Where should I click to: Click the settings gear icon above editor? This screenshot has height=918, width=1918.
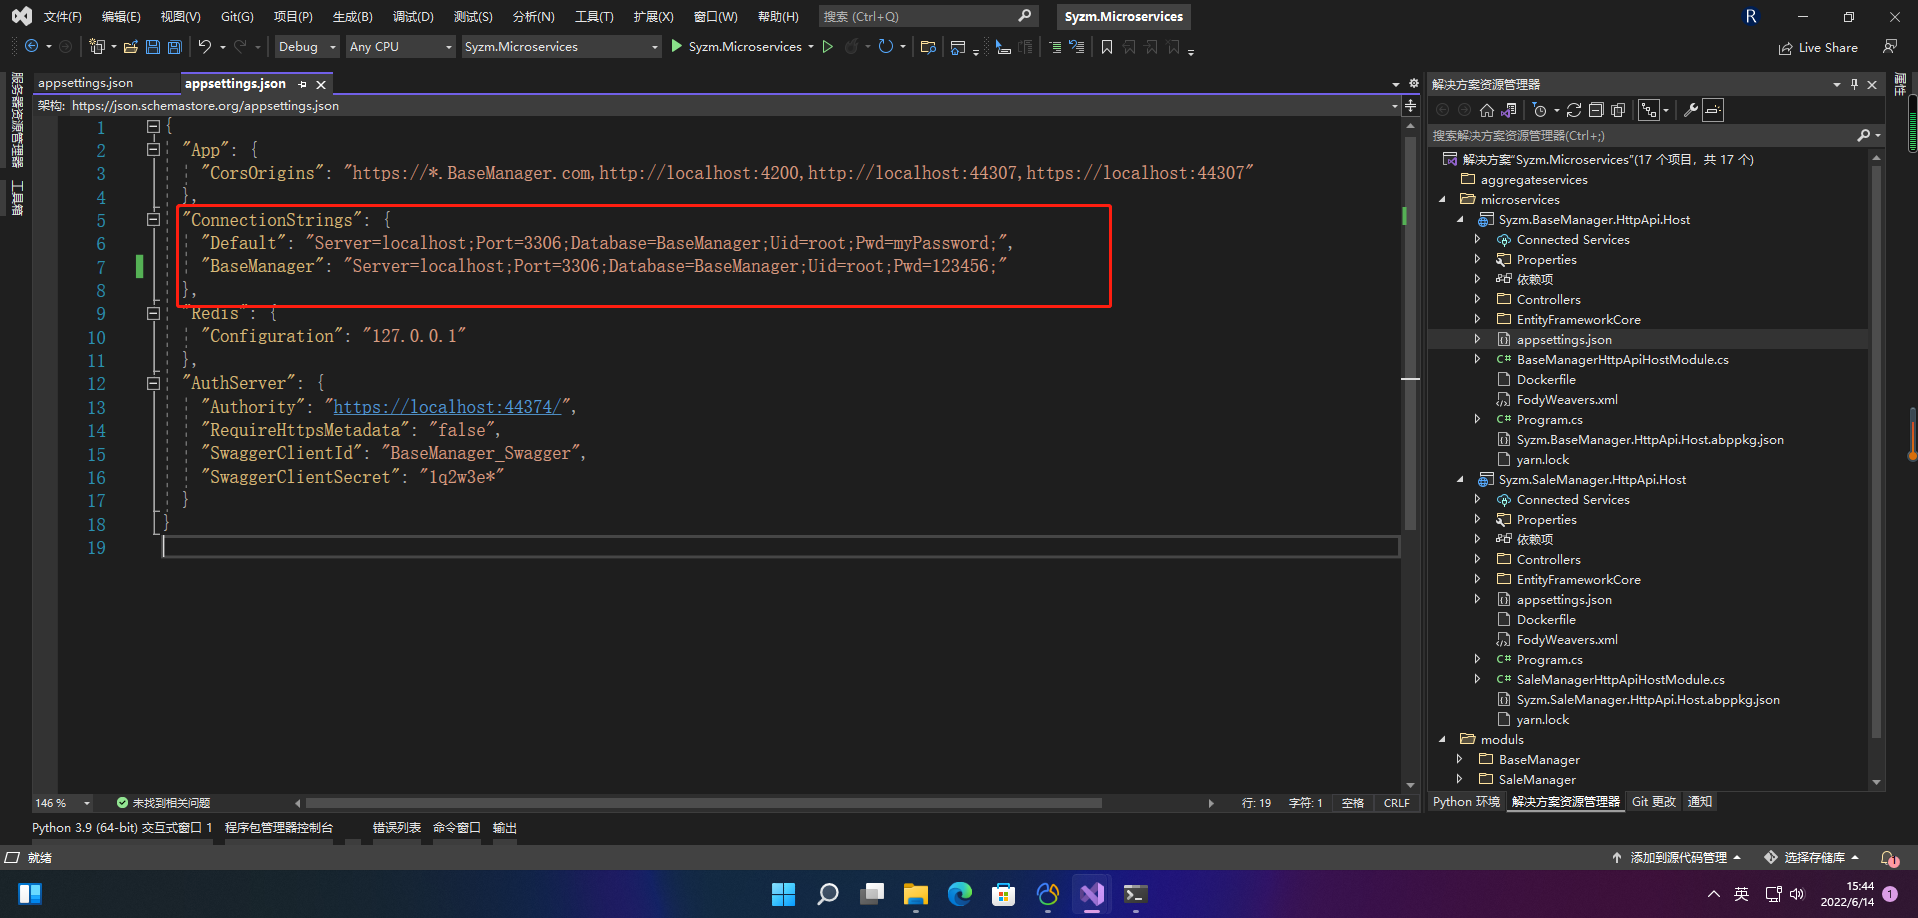point(1413,84)
